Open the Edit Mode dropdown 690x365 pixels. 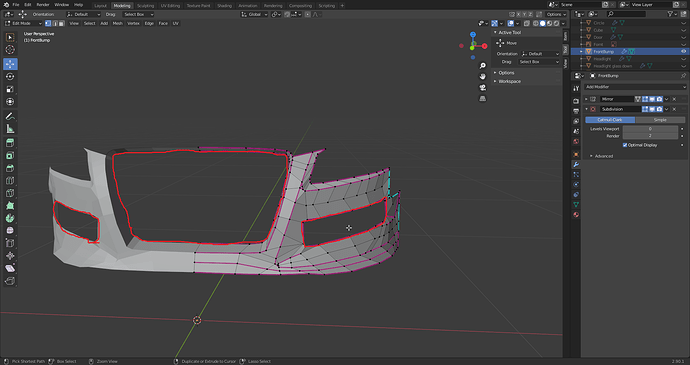(23, 23)
